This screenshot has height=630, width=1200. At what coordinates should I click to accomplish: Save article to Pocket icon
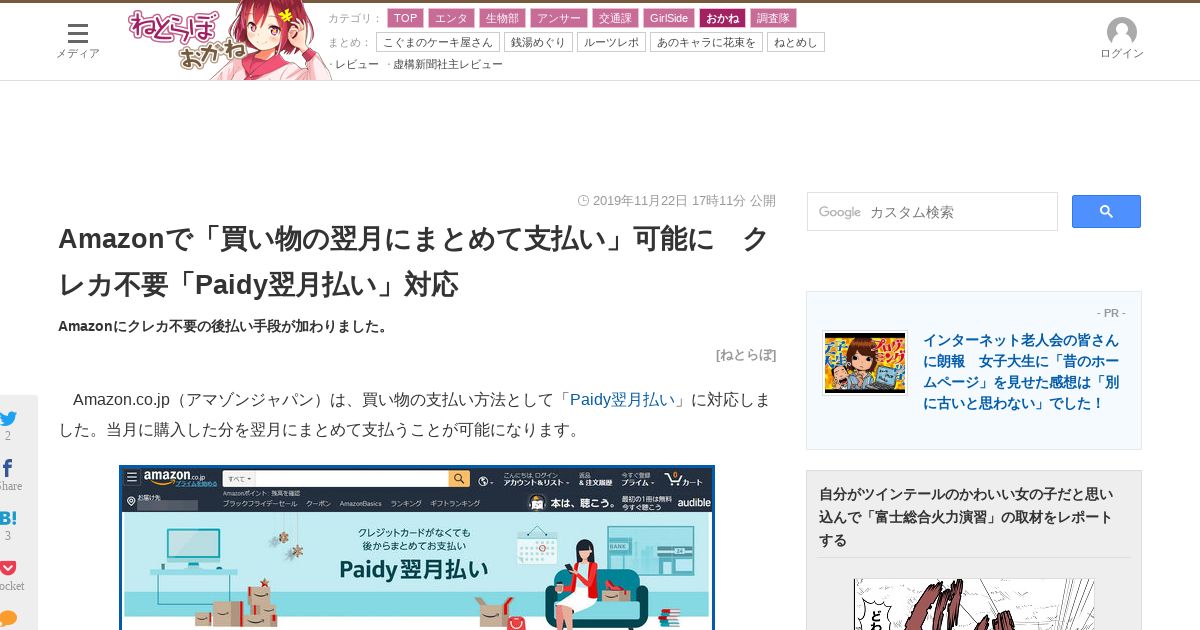coord(8,568)
